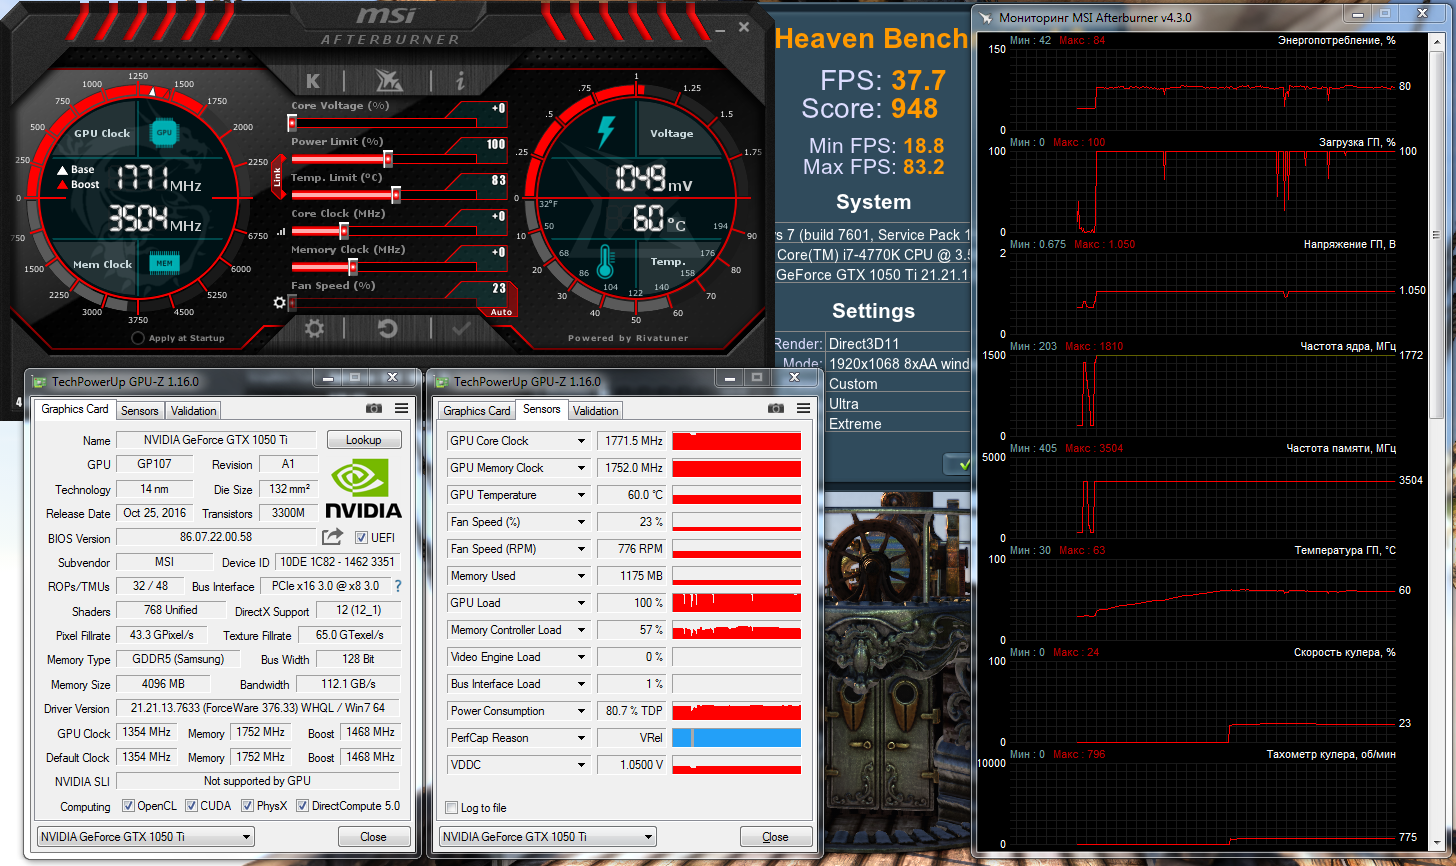Toggle the PhysX checkbox
The height and width of the screenshot is (866, 1456).
coord(247,806)
